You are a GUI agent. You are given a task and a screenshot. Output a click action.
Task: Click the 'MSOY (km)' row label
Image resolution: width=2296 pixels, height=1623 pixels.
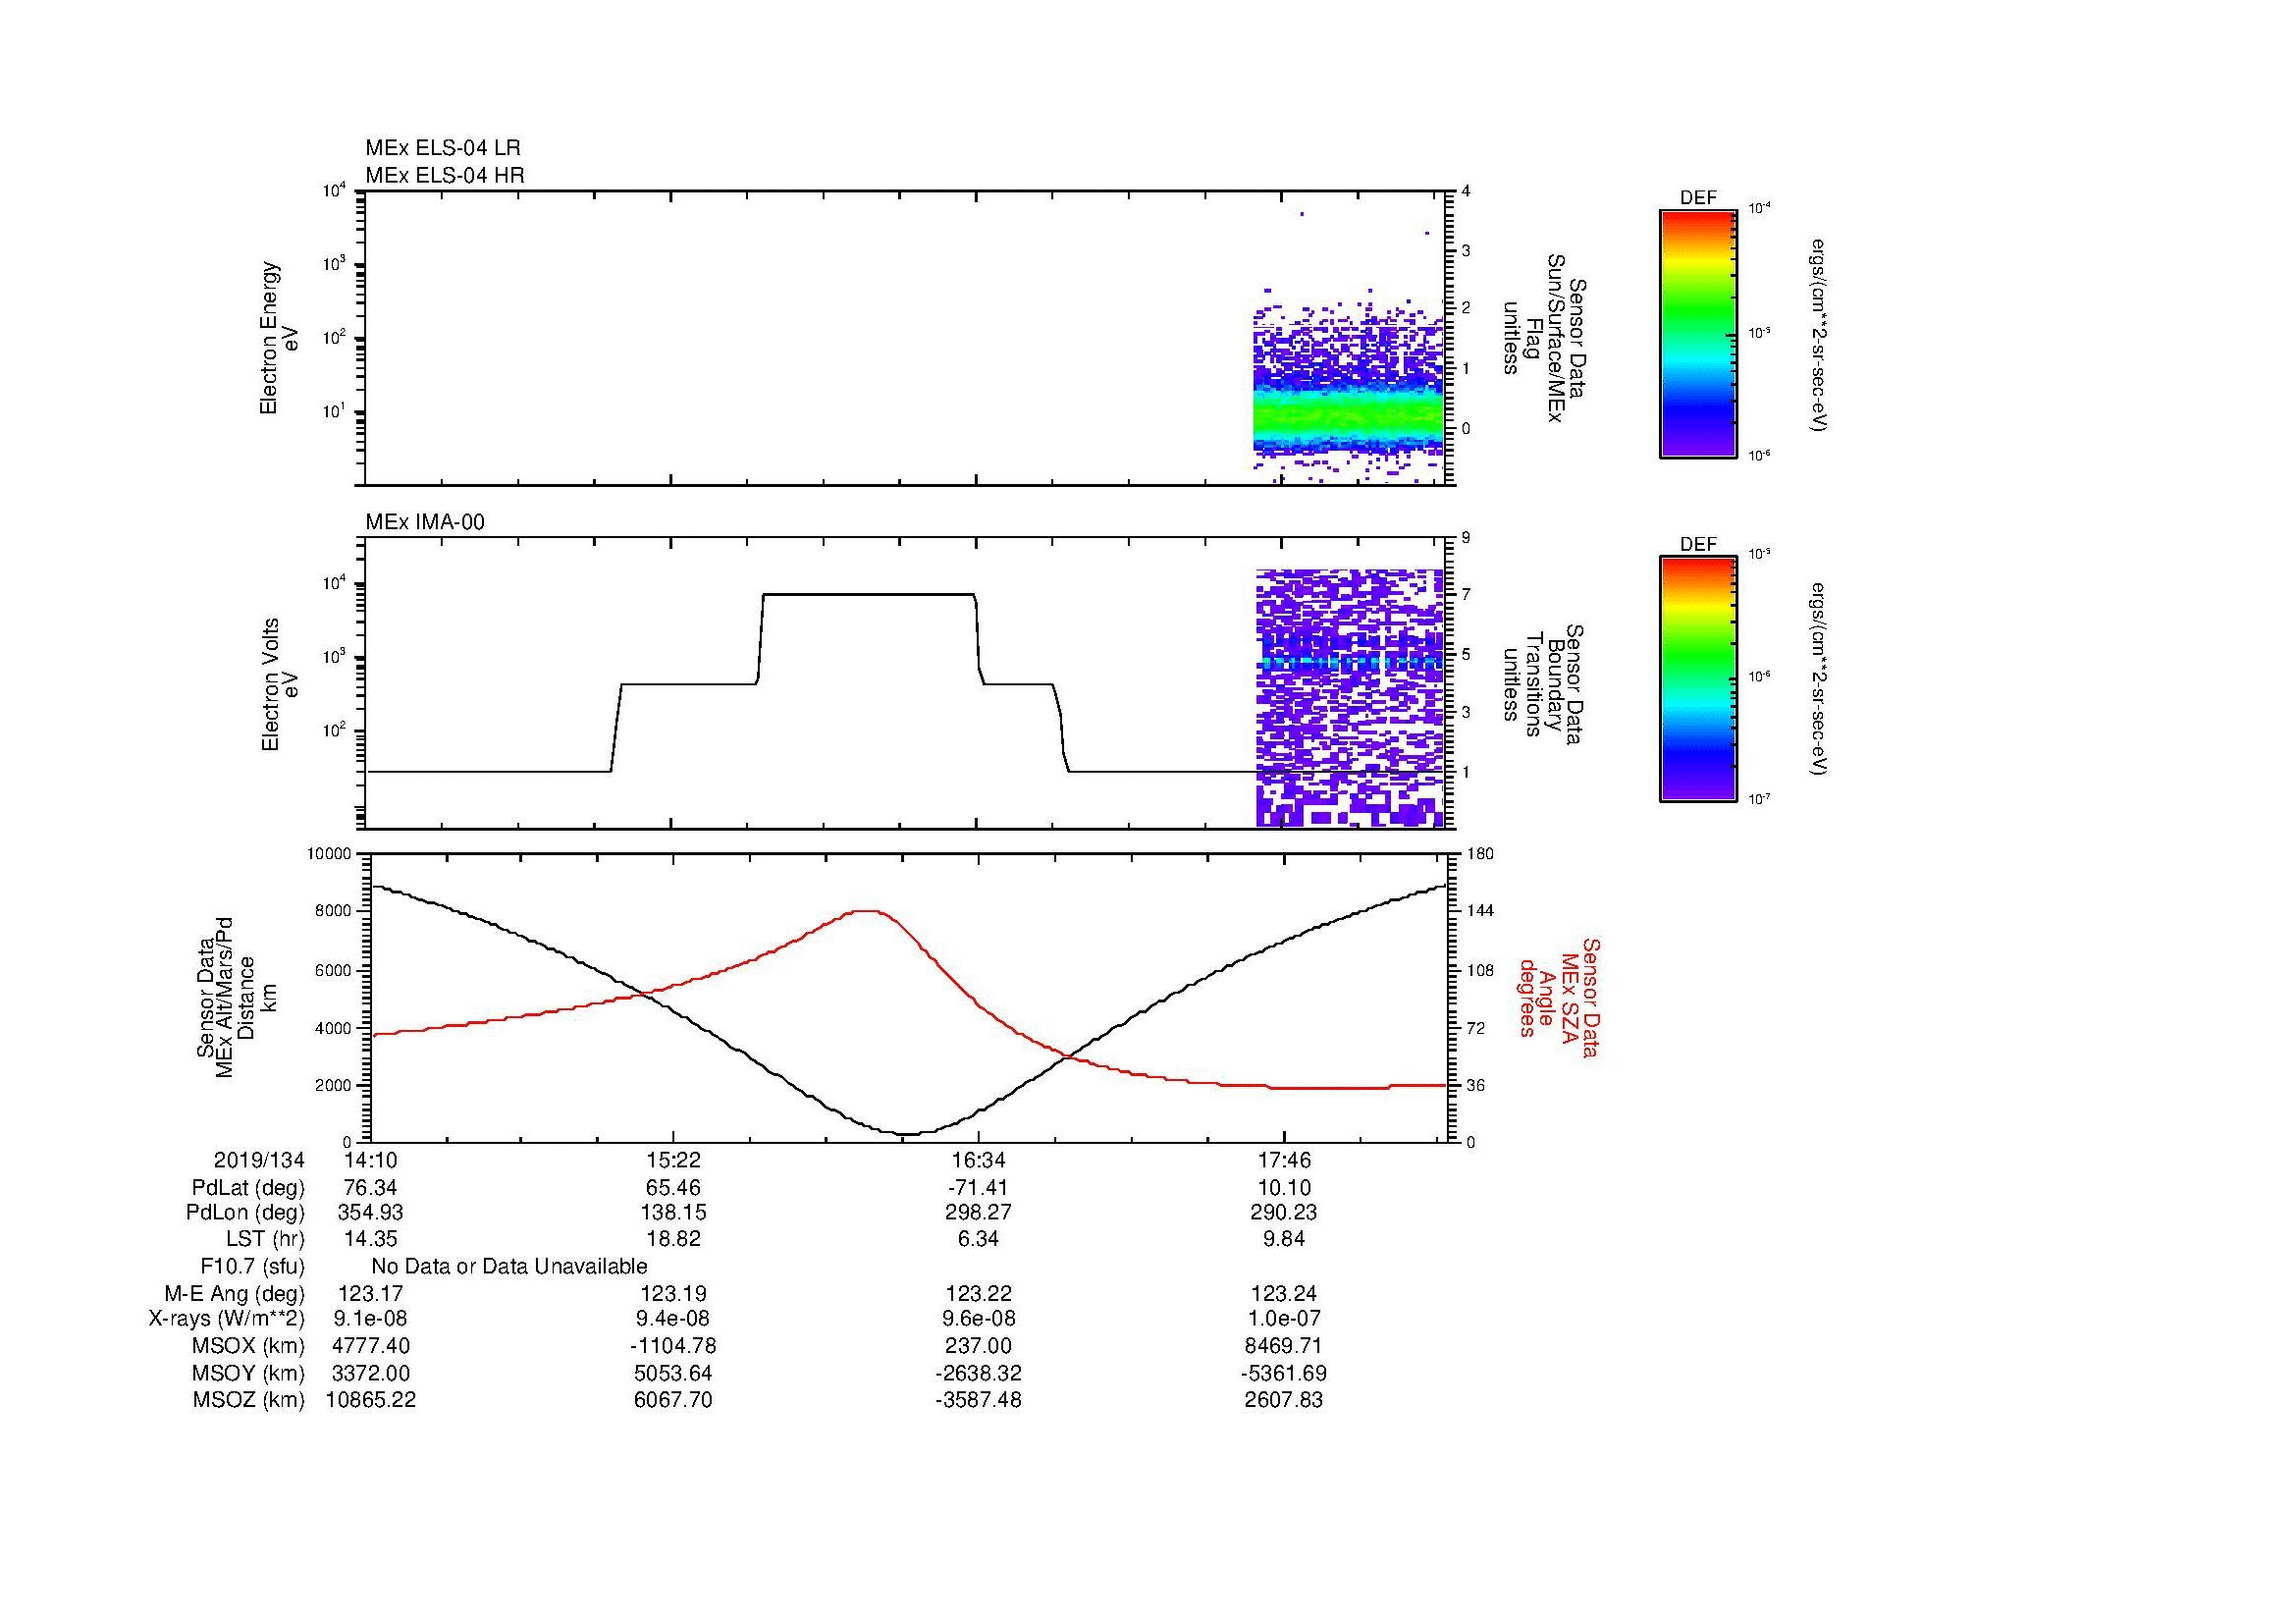(x=249, y=1373)
